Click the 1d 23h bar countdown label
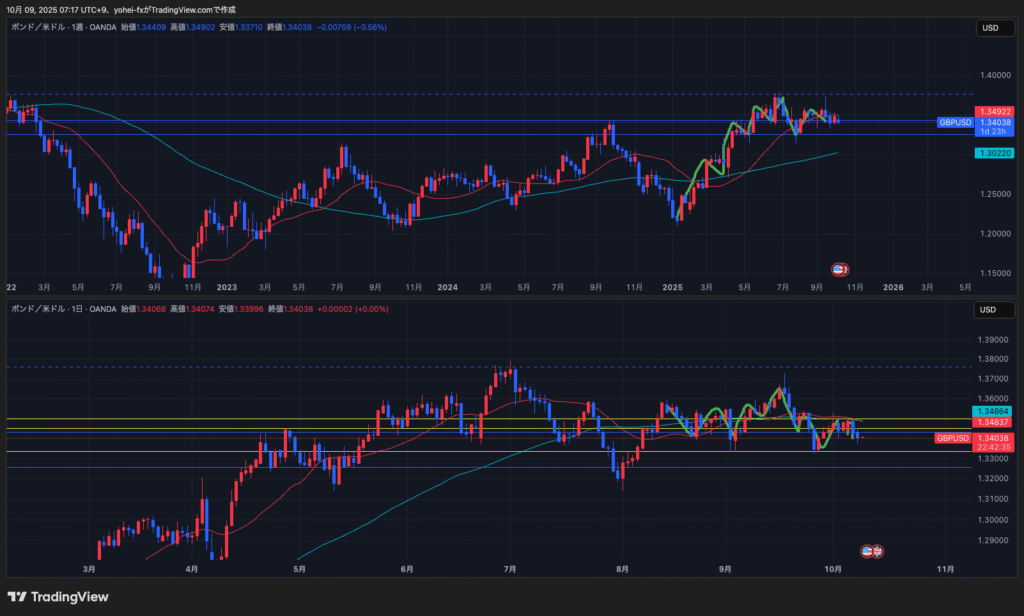 pos(996,131)
